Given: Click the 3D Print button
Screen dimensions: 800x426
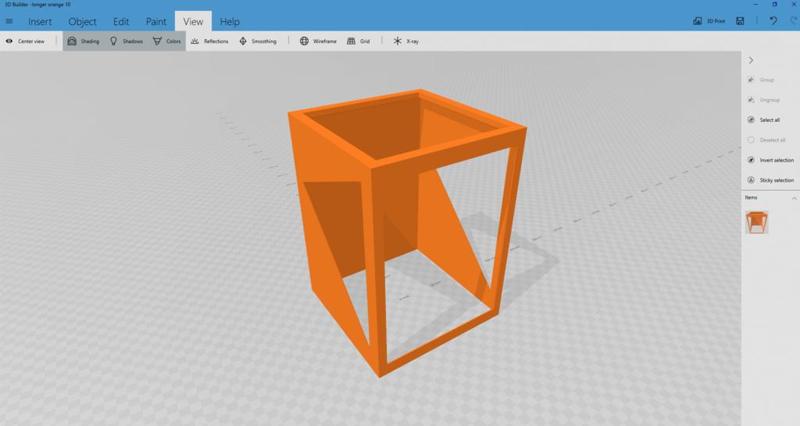Looking at the screenshot, I should pos(709,21).
